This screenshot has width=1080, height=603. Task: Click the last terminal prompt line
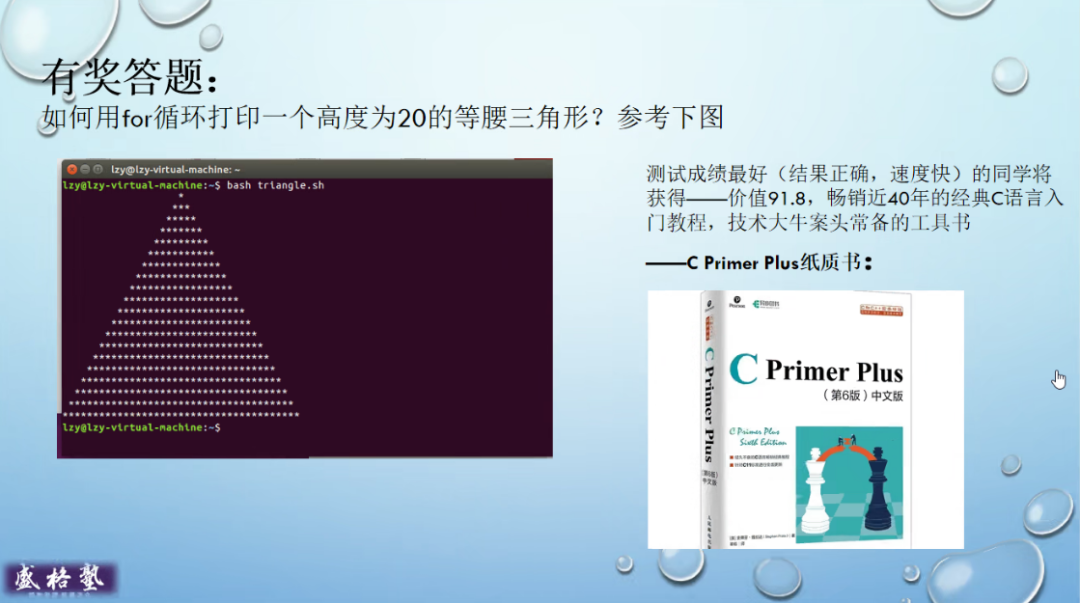coord(142,428)
